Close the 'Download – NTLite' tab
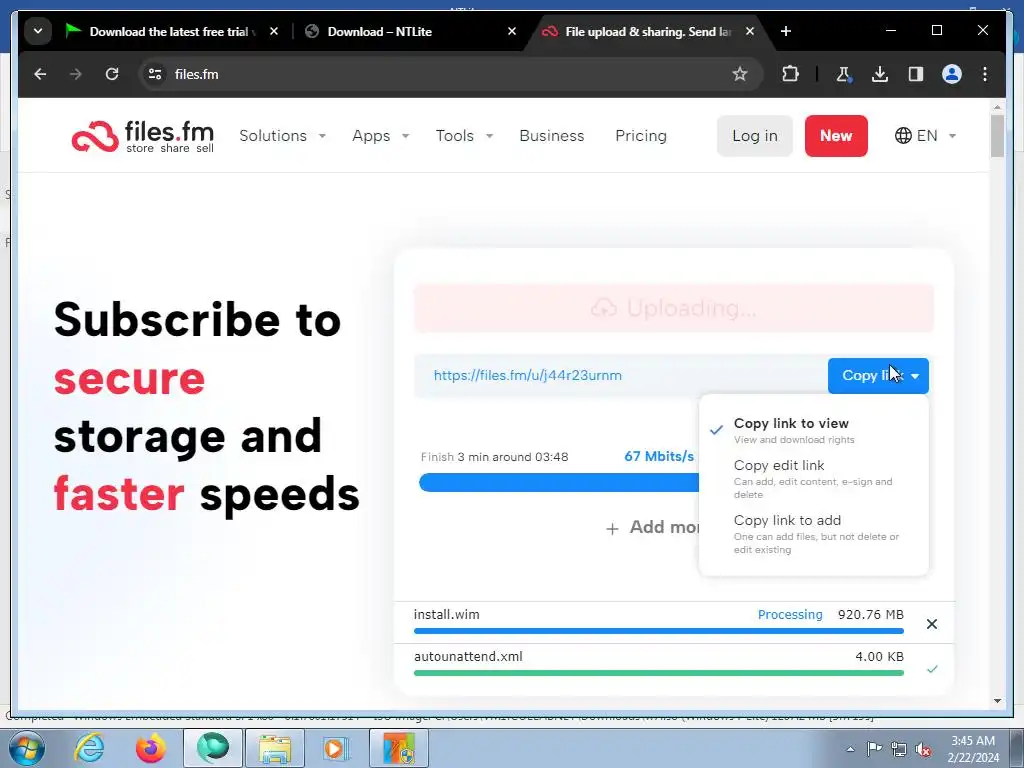Viewport: 1024px width, 768px height. pyautogui.click(x=512, y=31)
